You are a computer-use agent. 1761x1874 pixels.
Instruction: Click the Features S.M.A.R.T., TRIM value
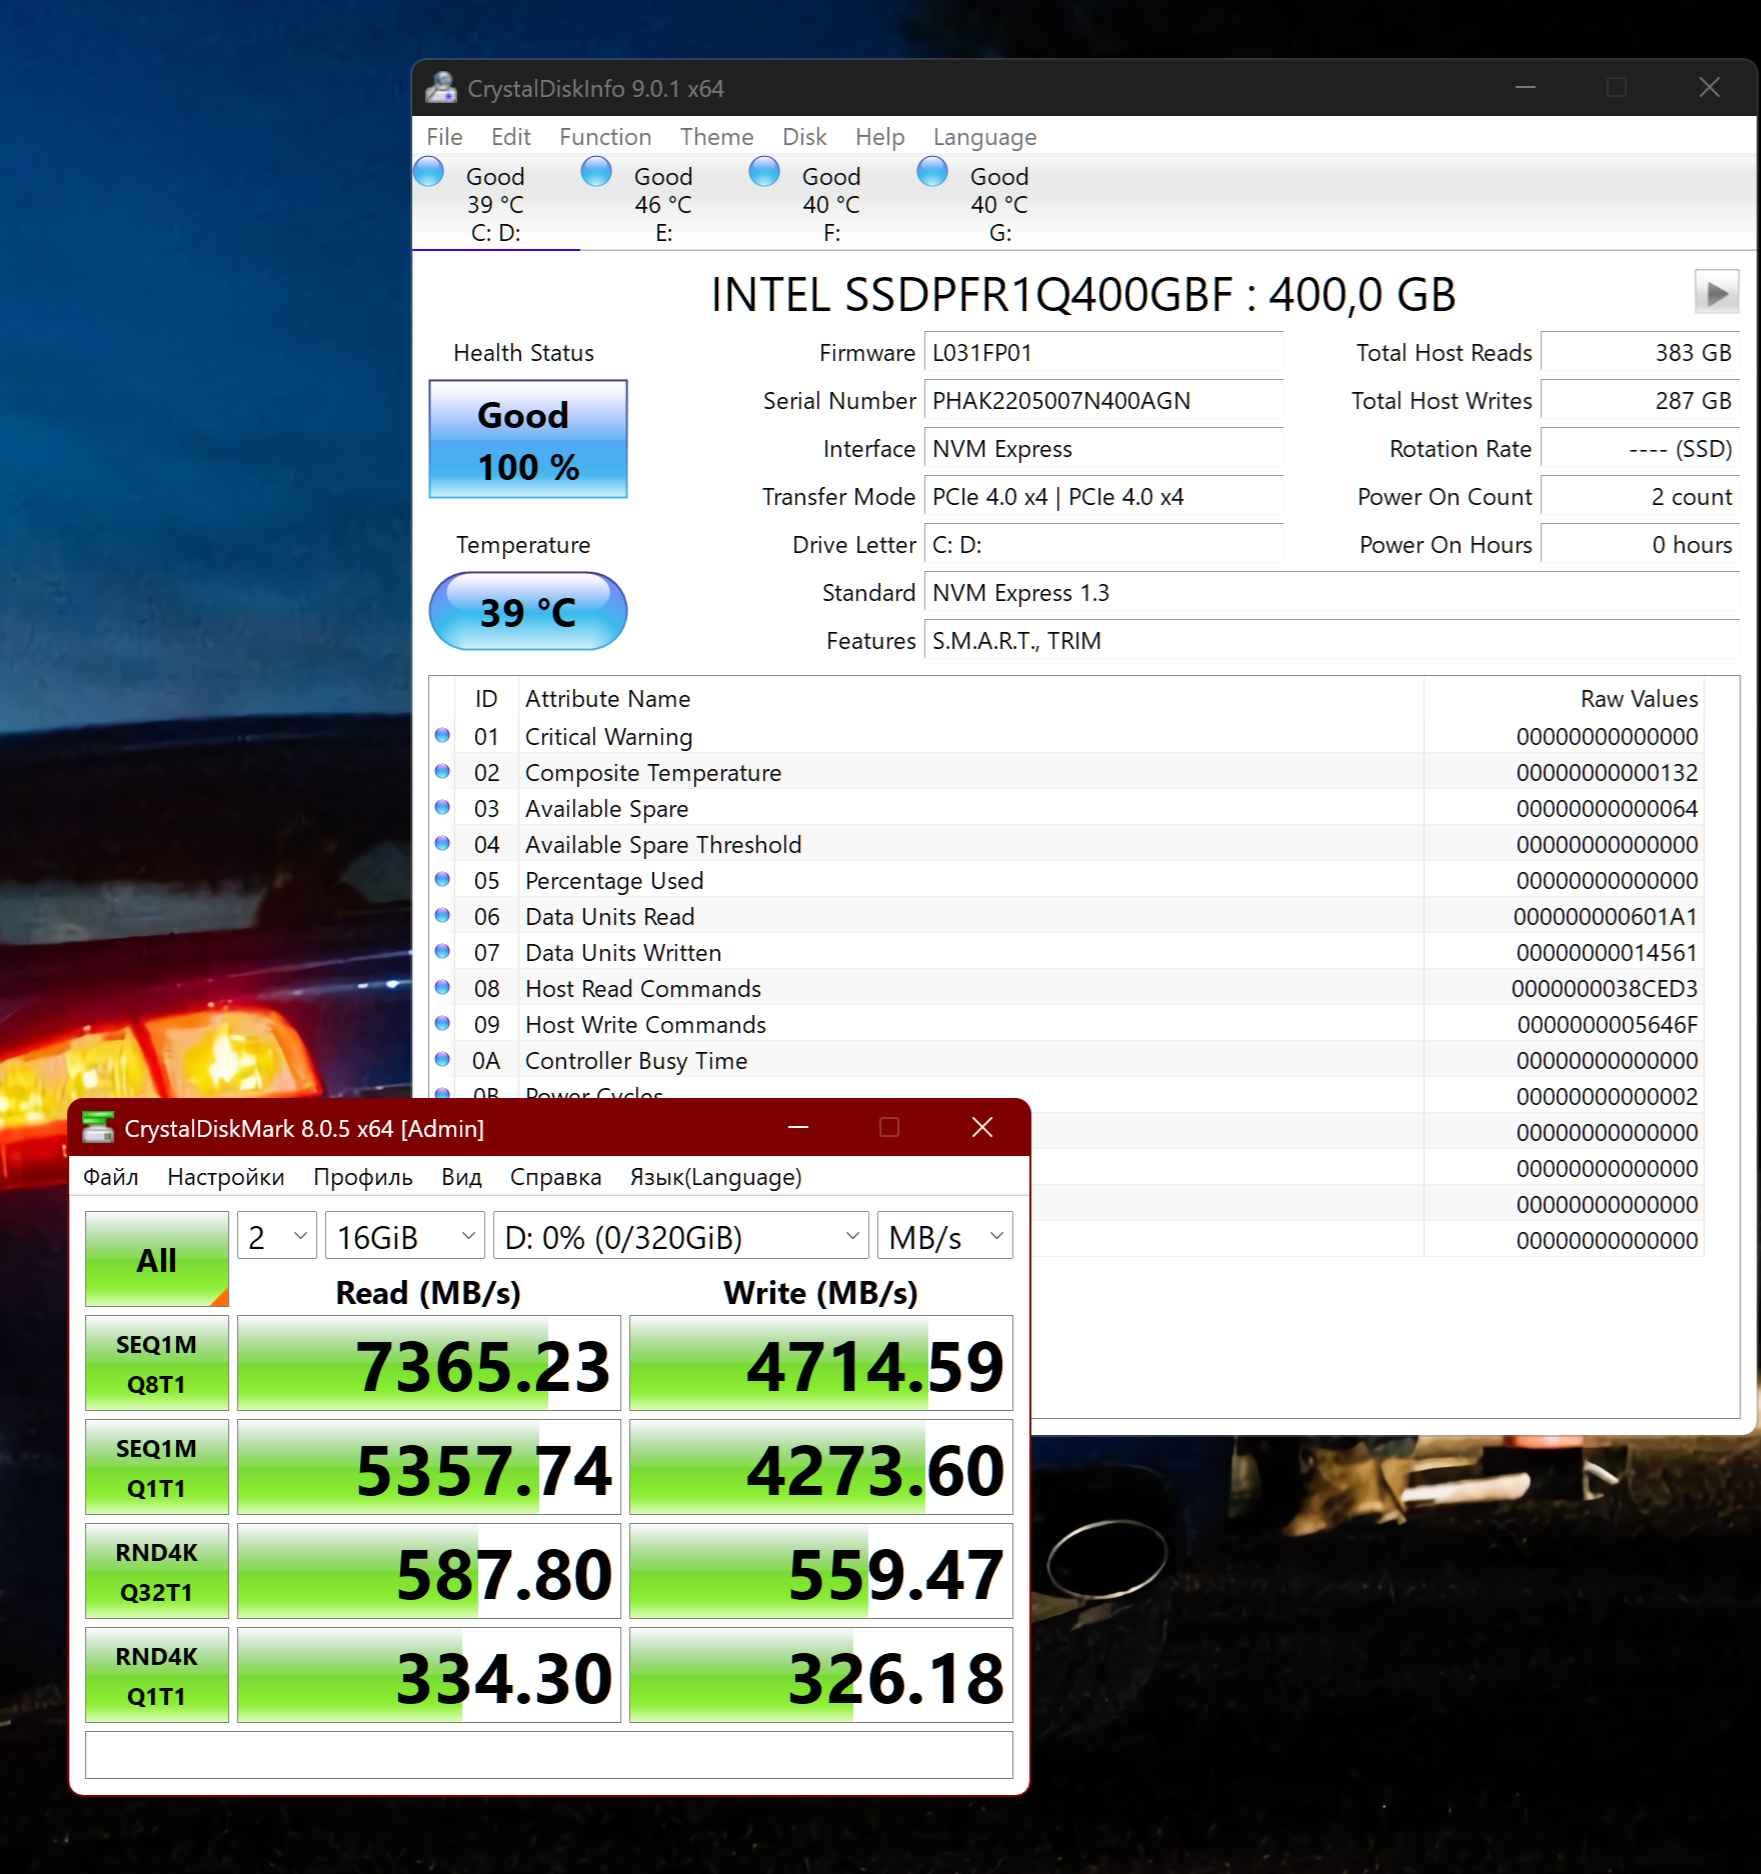(x=1332, y=641)
